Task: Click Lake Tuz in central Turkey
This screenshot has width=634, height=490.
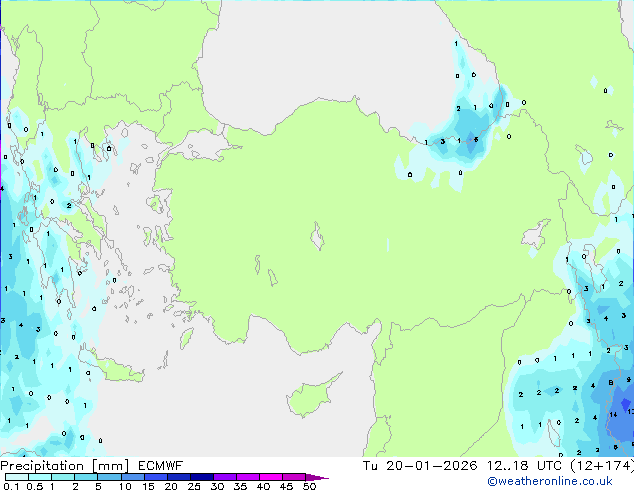Action: [318, 237]
